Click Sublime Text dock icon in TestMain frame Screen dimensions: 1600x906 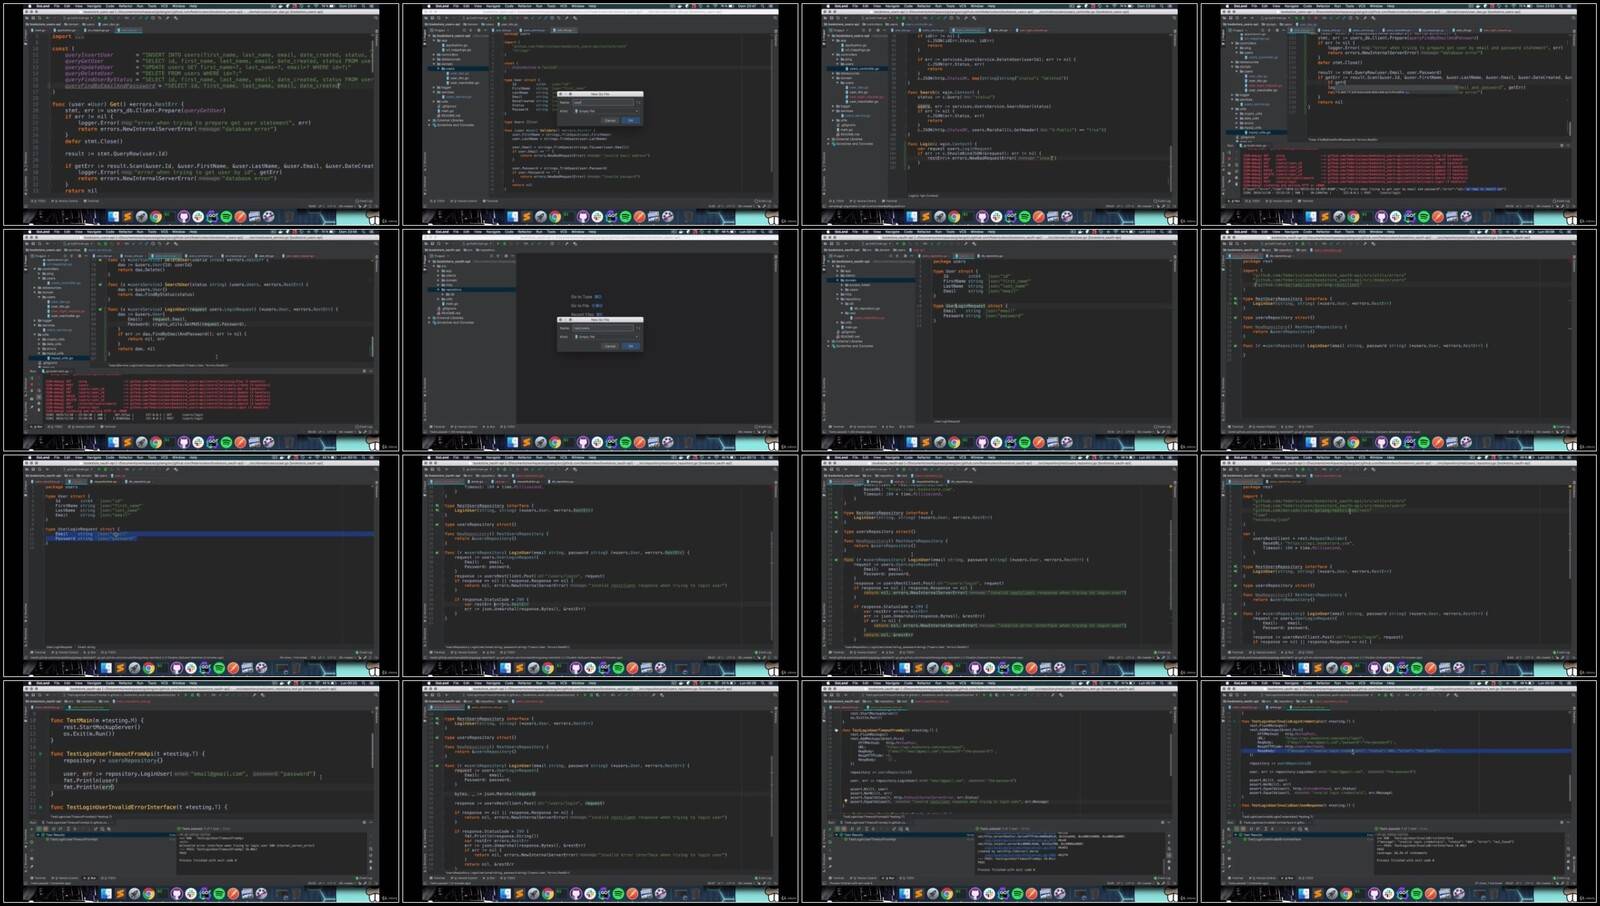pyautogui.click(x=120, y=893)
